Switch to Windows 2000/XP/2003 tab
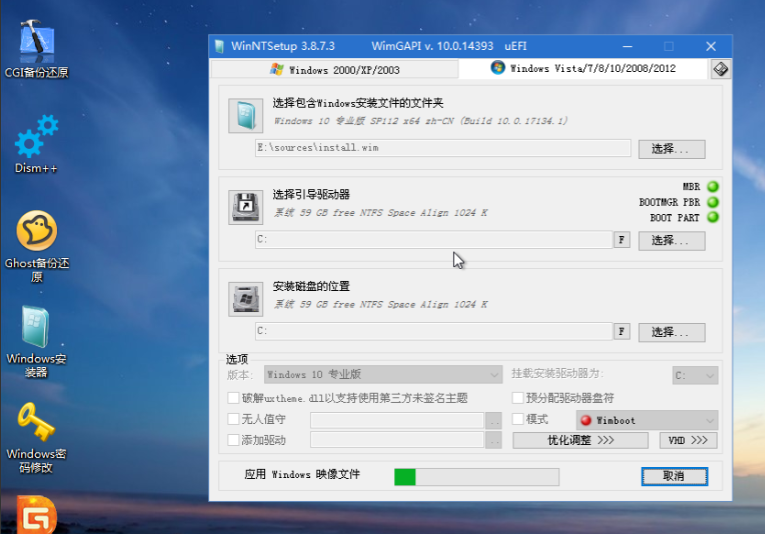 point(335,70)
